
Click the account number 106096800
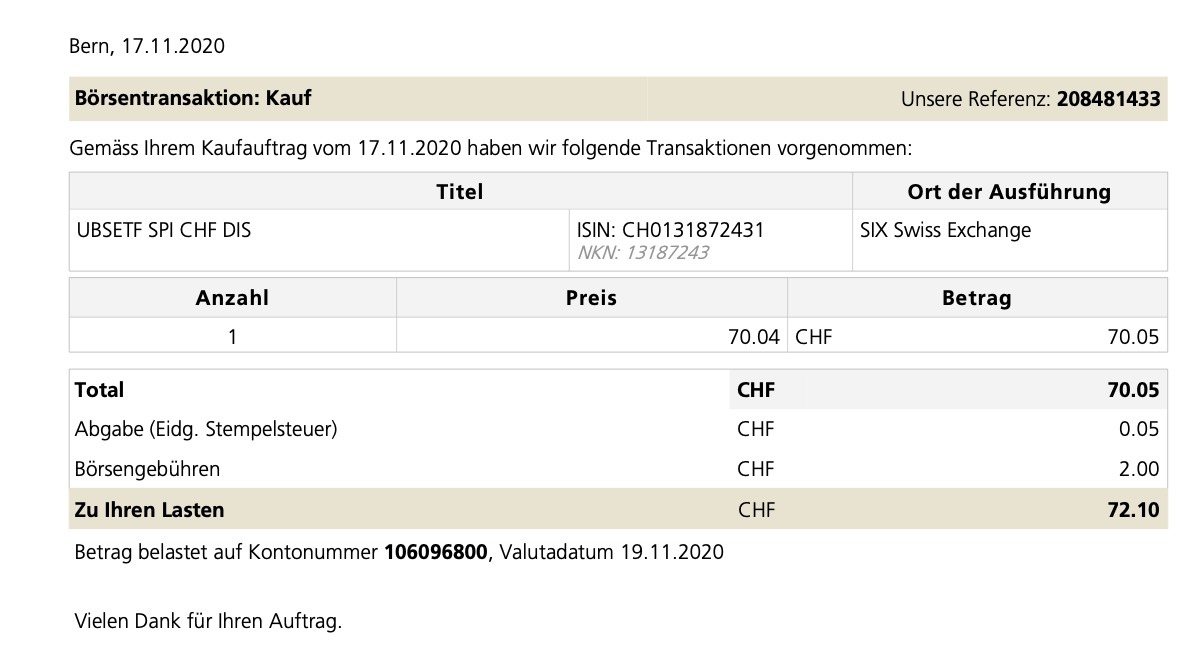click(436, 552)
